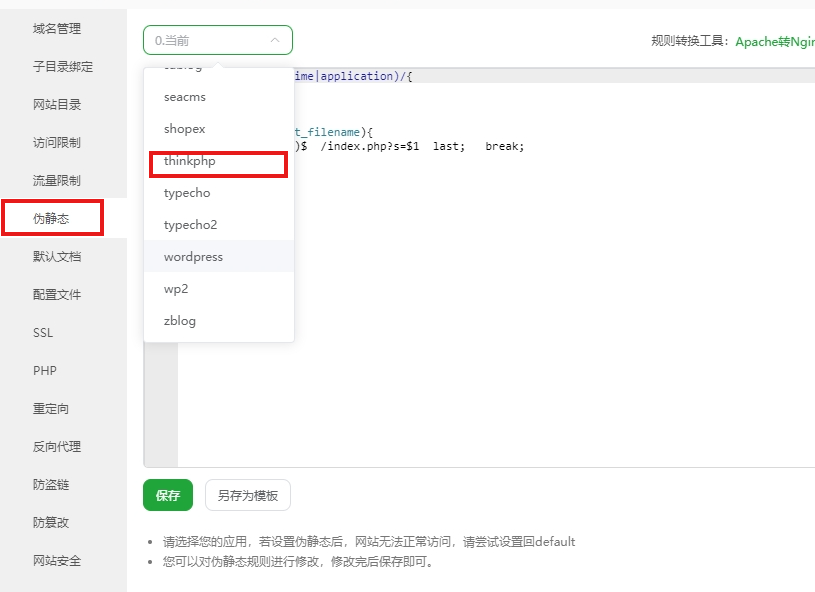The height and width of the screenshot is (592, 815).
Task: Open 配置文件 to edit the config
Action: tap(53, 294)
